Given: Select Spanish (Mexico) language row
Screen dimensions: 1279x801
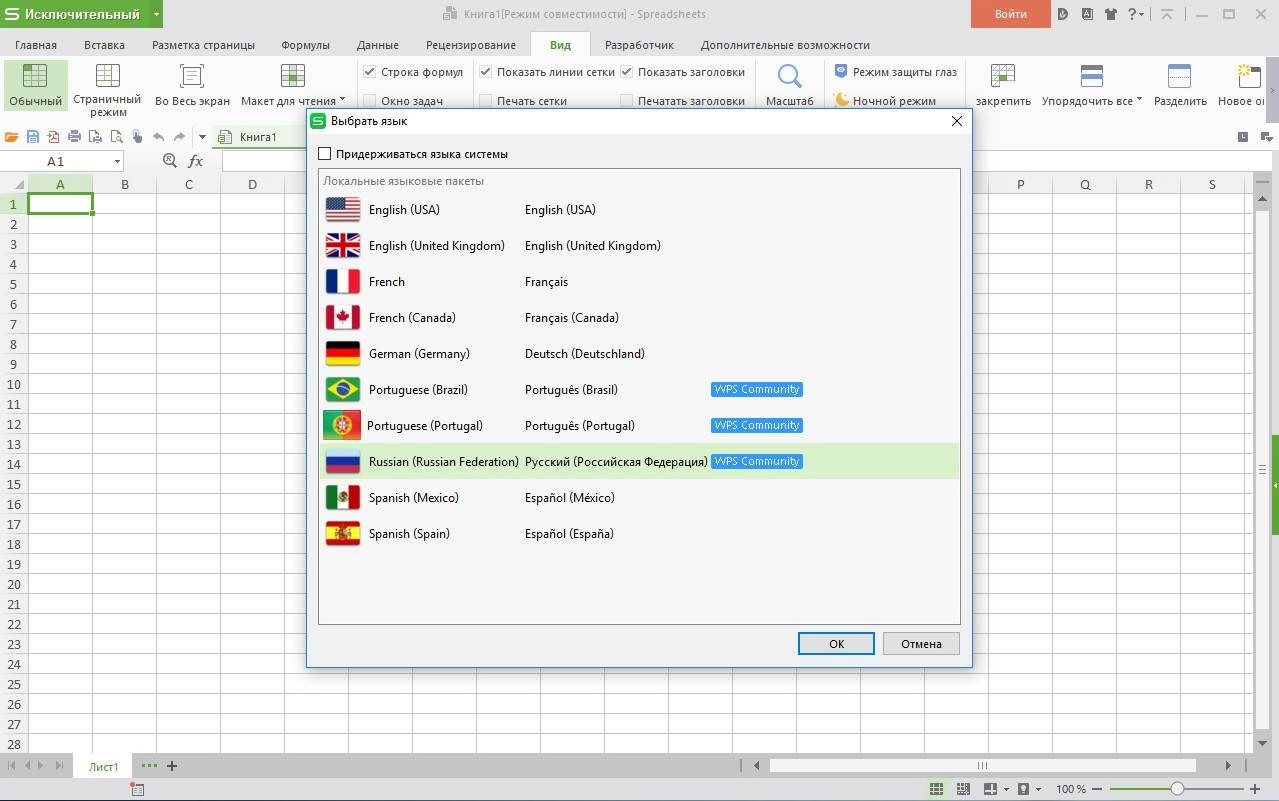Looking at the screenshot, I should point(639,498).
